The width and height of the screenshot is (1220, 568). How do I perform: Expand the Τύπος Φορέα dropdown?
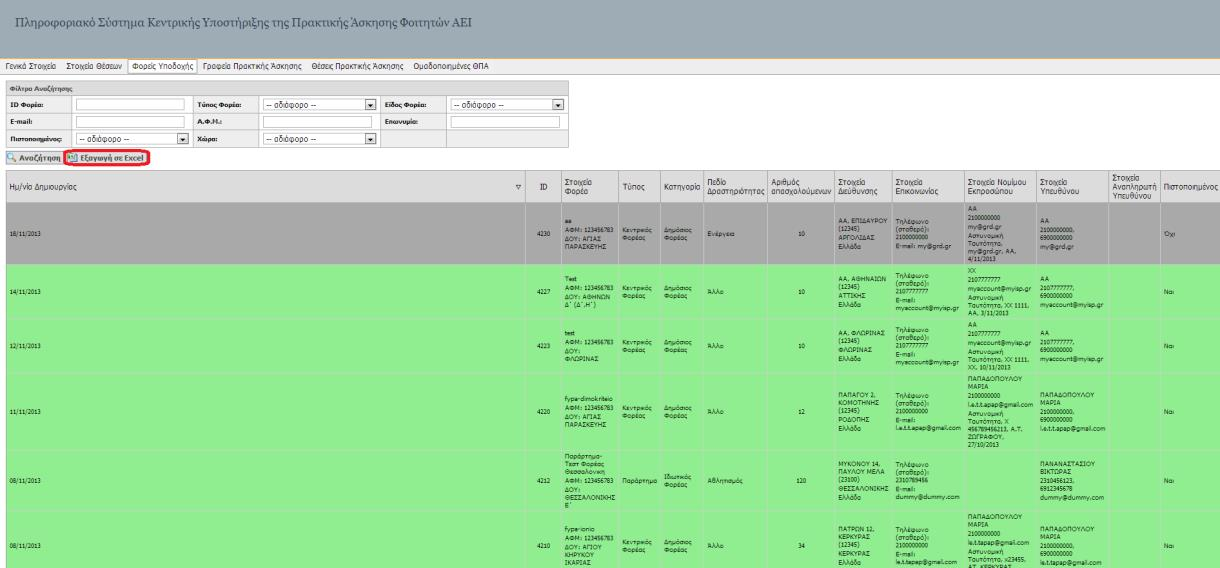319,104
